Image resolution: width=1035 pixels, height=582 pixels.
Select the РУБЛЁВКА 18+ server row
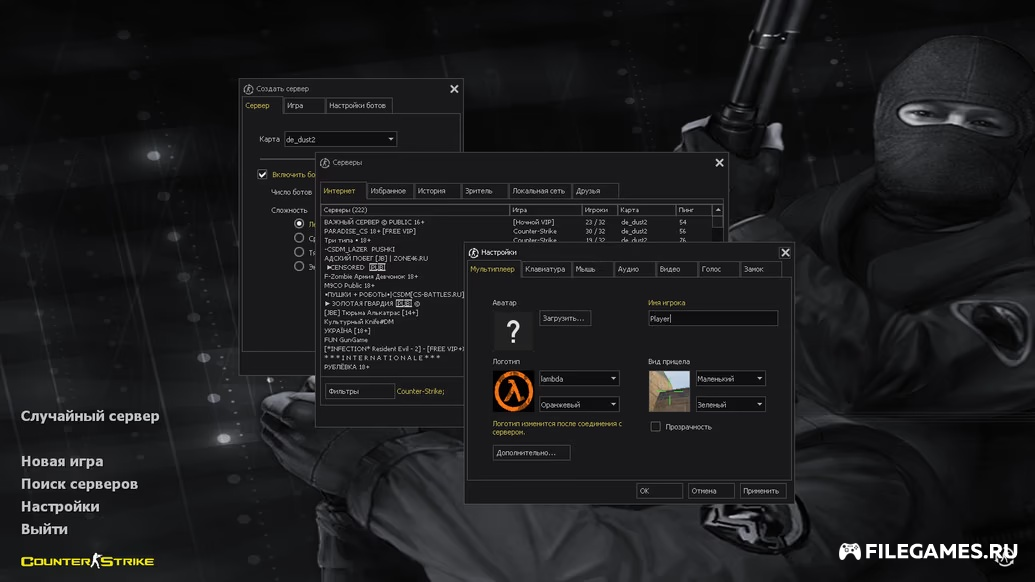click(393, 367)
